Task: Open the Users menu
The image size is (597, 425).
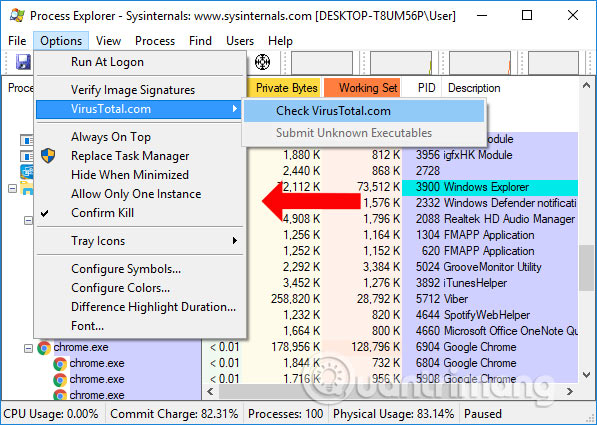Action: (240, 41)
